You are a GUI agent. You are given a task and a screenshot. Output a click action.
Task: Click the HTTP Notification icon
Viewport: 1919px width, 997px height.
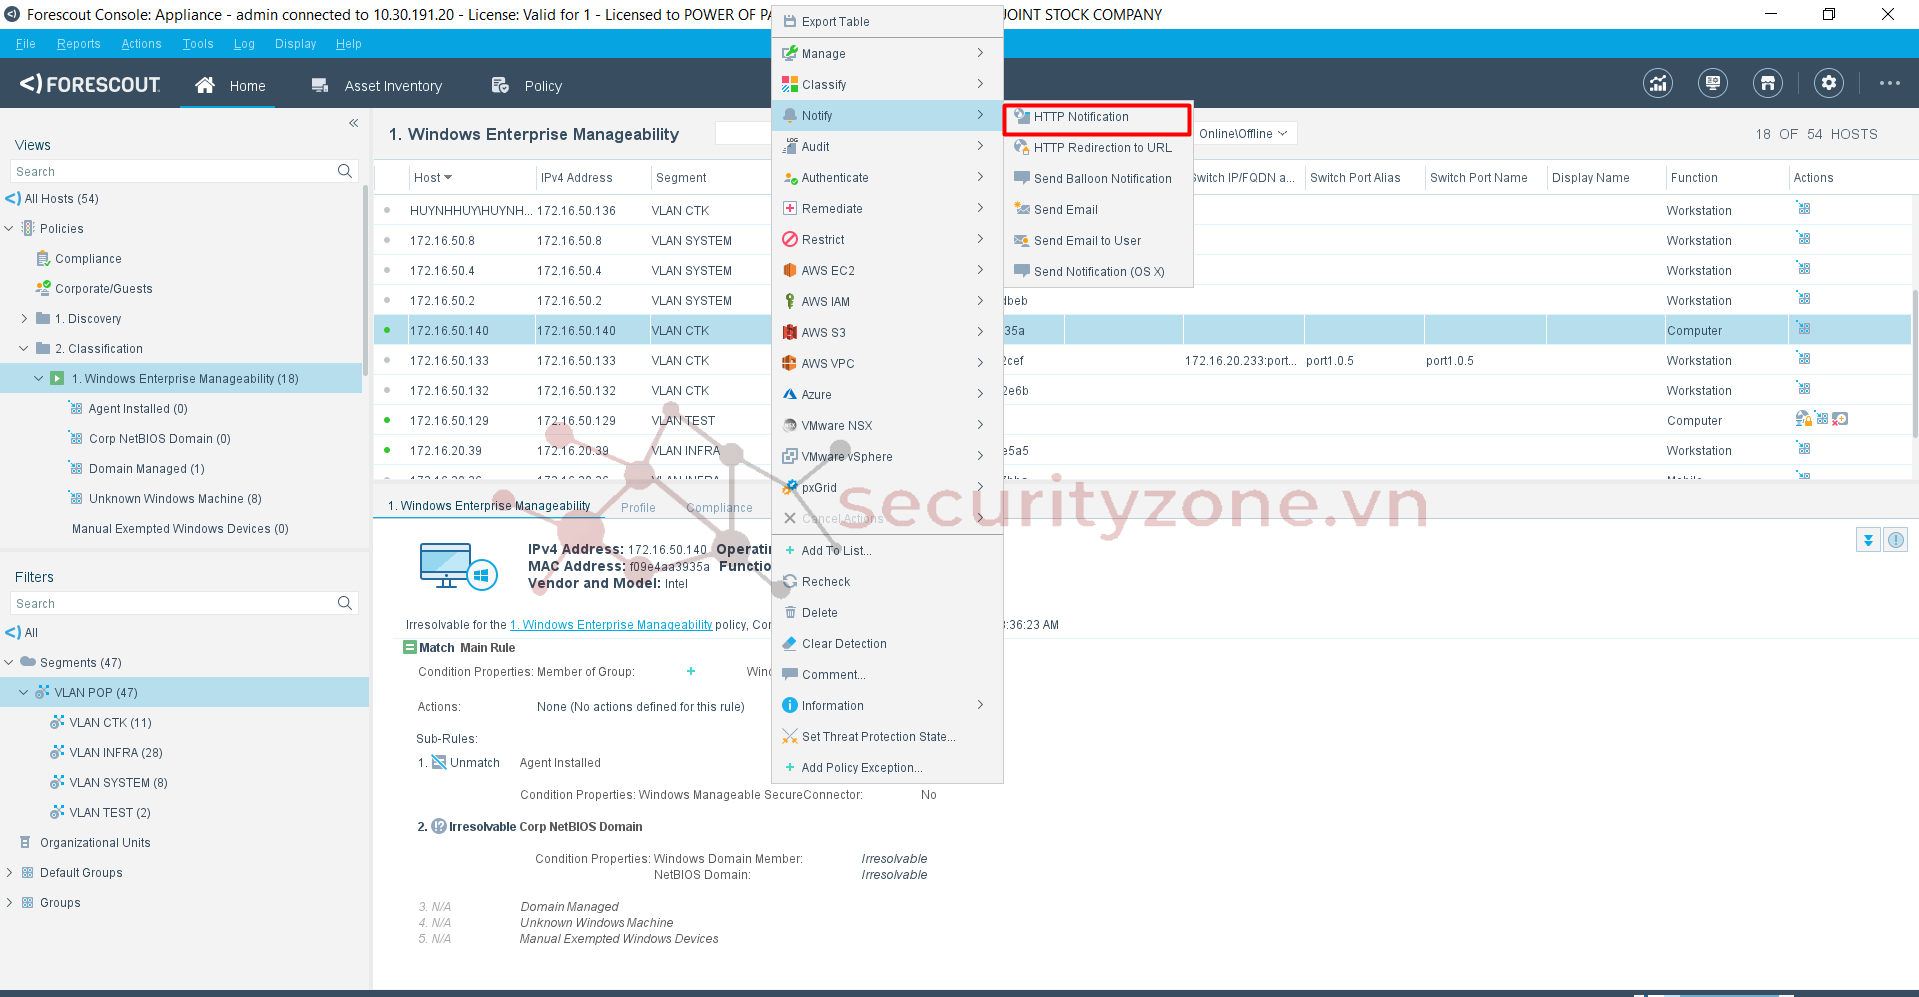[1022, 116]
